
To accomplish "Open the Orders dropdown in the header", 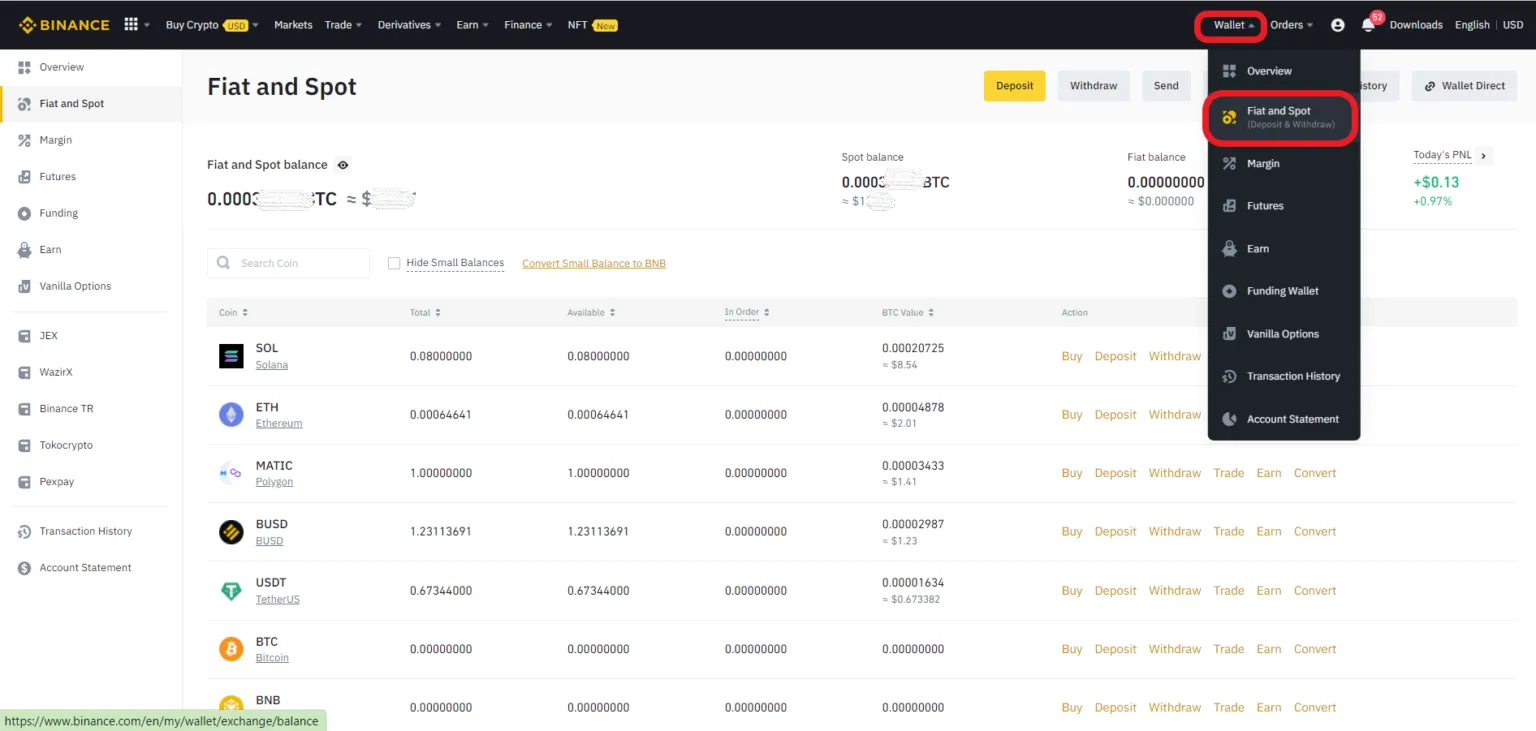I will (1292, 25).
